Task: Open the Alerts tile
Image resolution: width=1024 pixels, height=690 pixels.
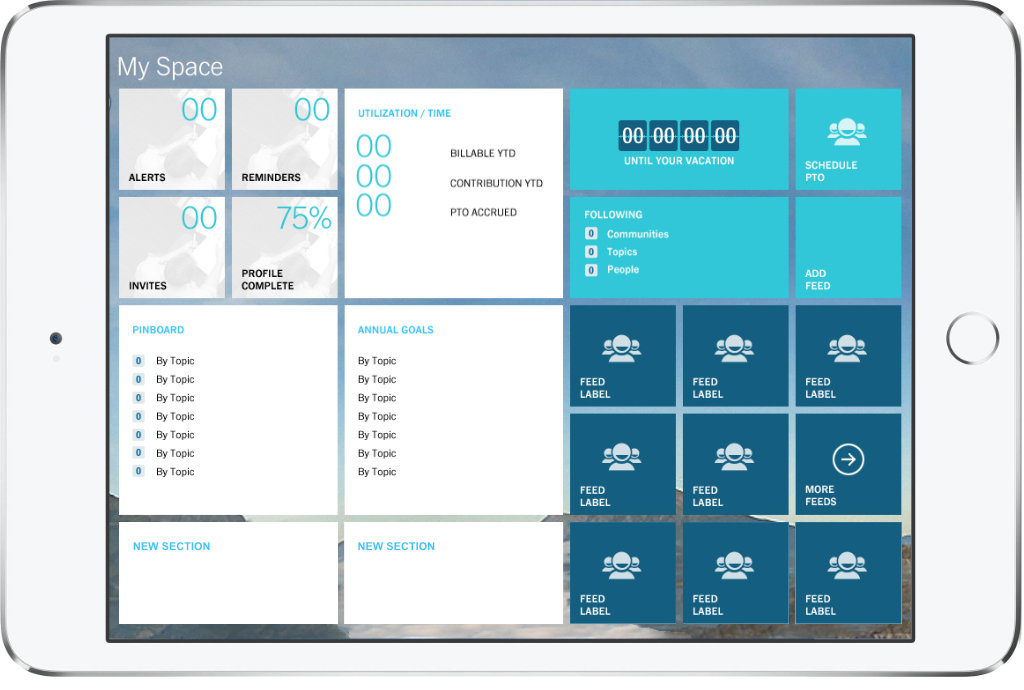Action: [x=172, y=139]
